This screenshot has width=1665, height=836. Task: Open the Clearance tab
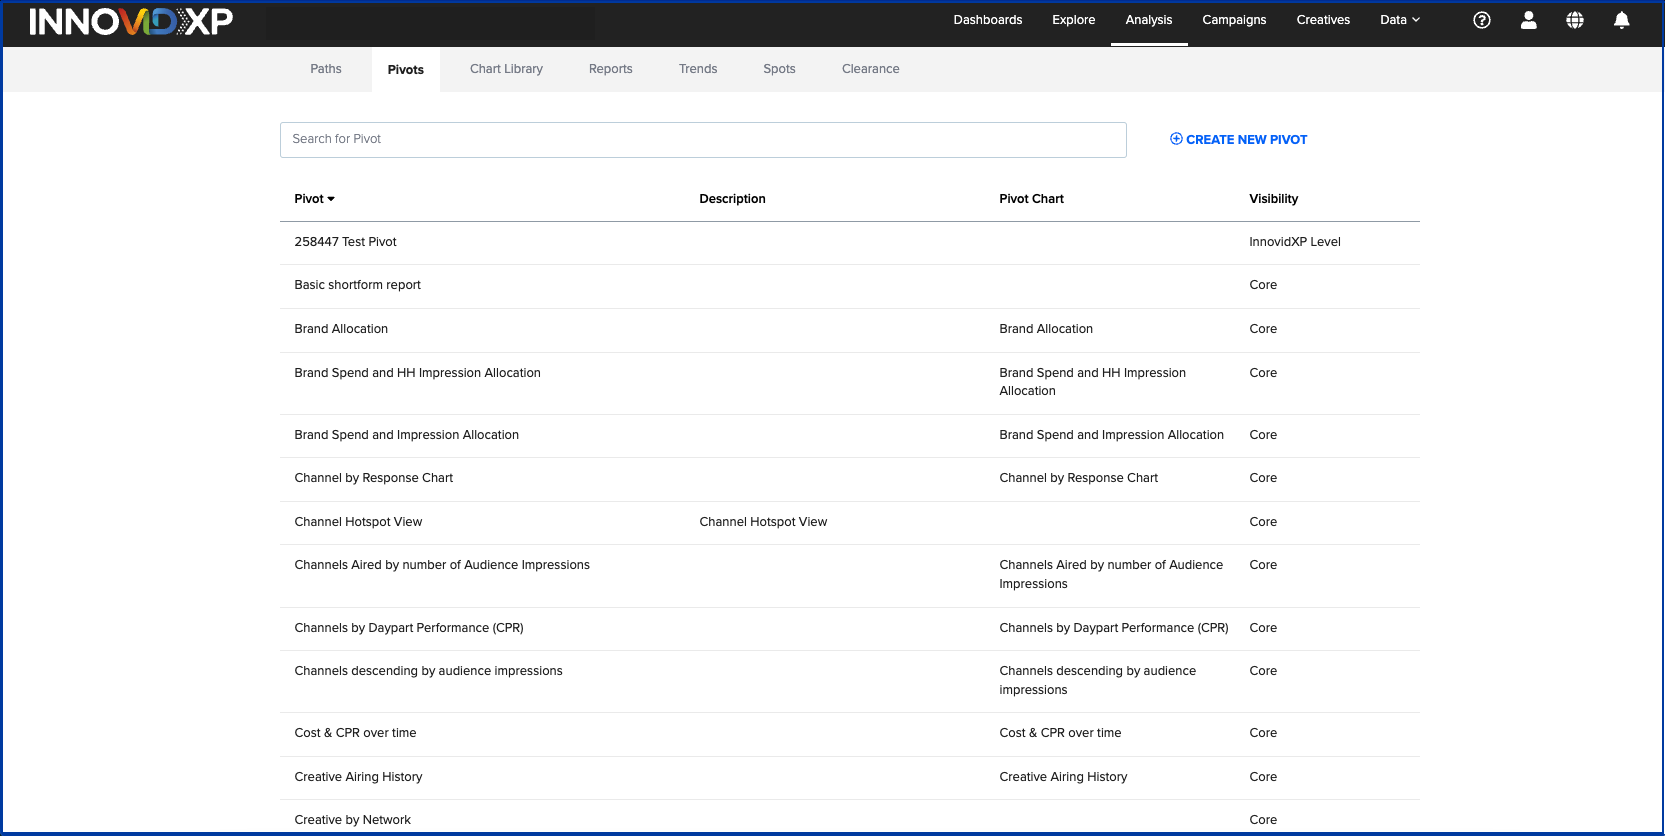(x=871, y=69)
